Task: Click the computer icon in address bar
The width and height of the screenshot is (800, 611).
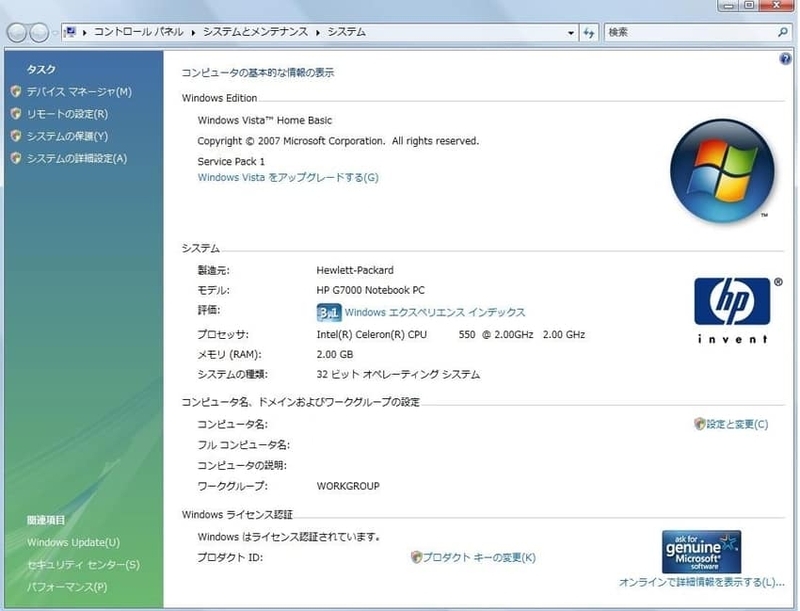Action: (x=70, y=32)
